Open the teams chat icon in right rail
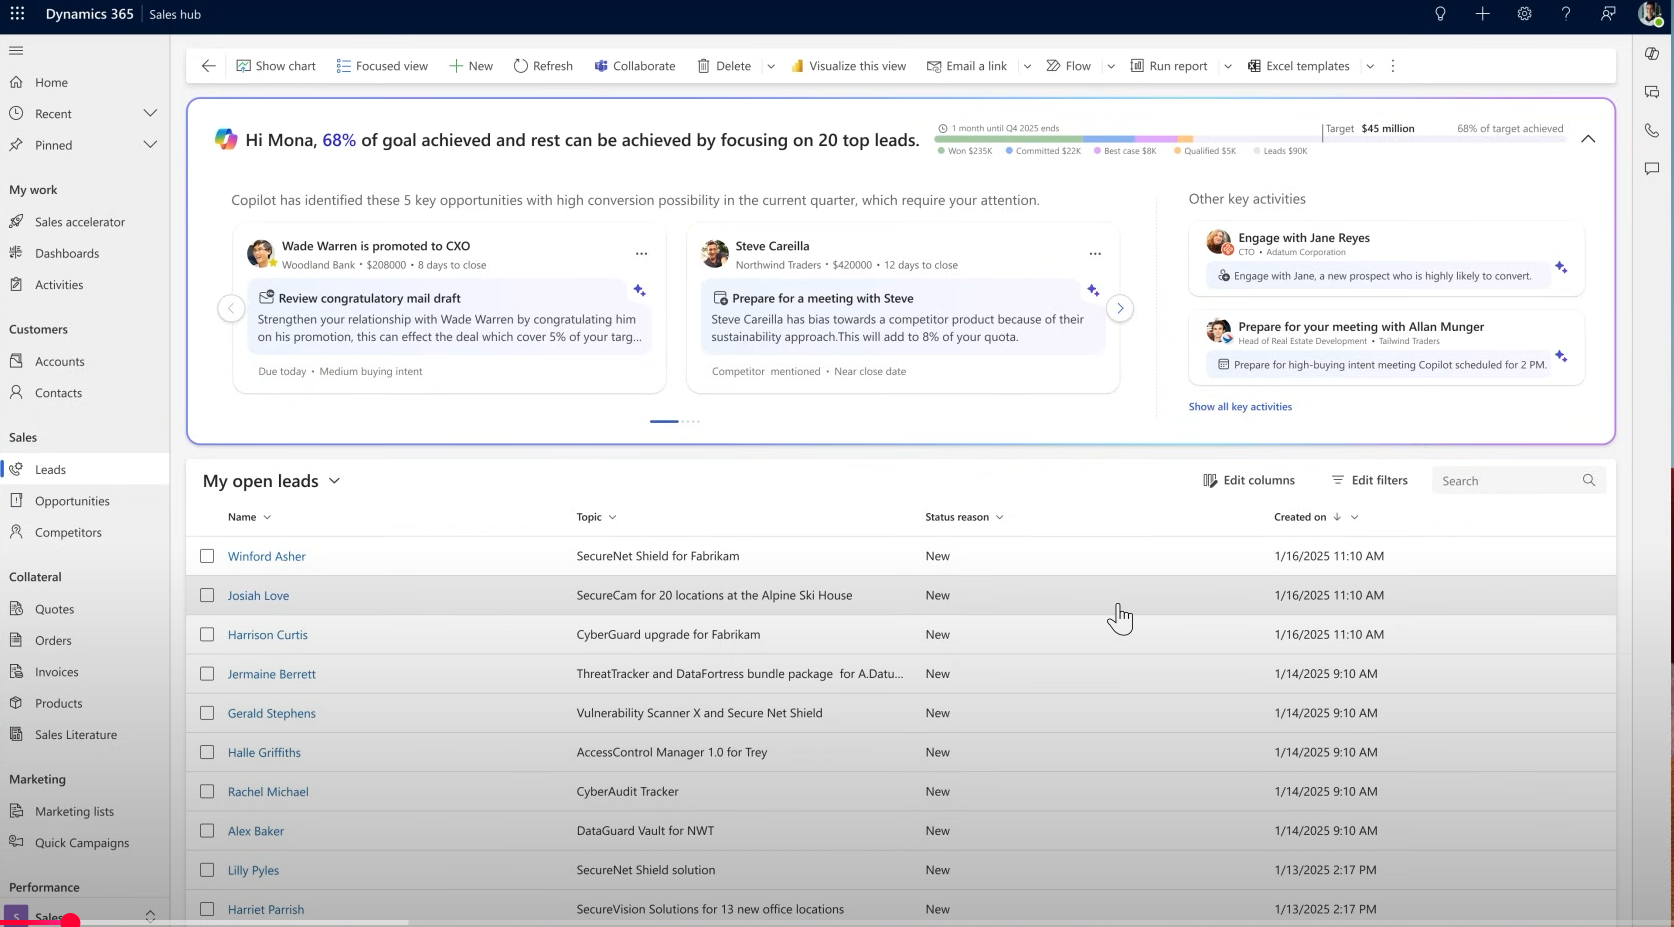1674x927 pixels. [x=1652, y=92]
